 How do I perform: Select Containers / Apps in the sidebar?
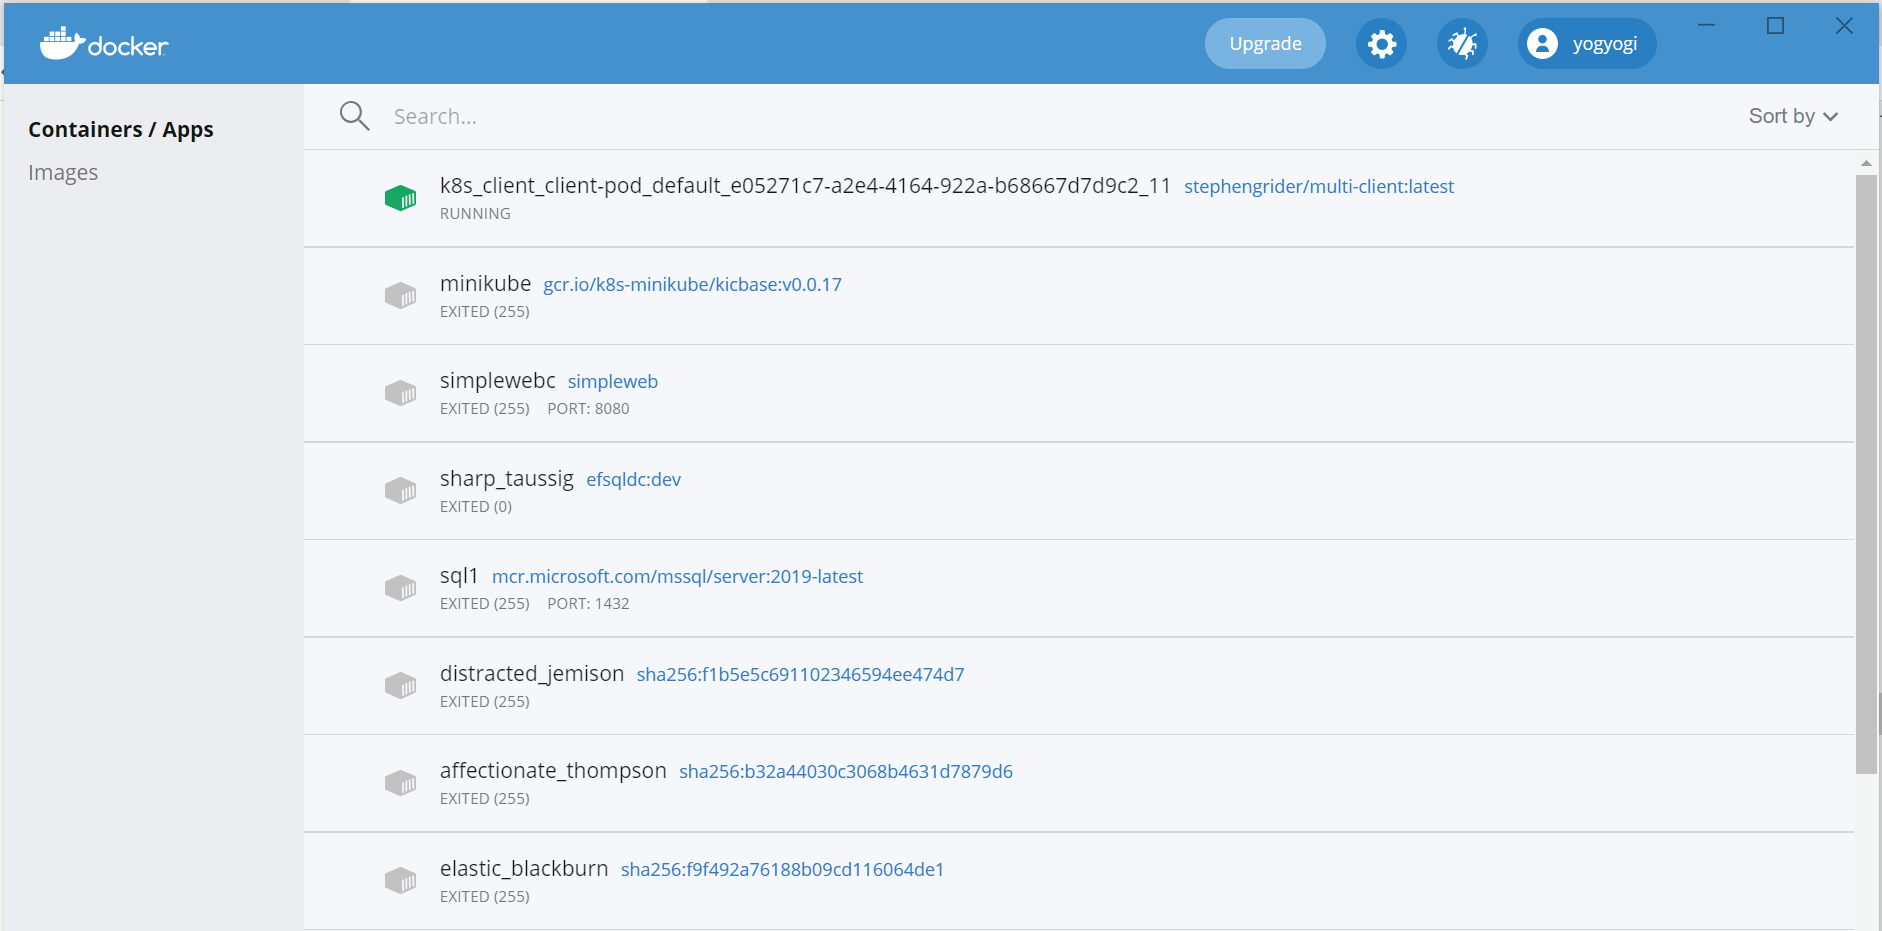click(121, 130)
